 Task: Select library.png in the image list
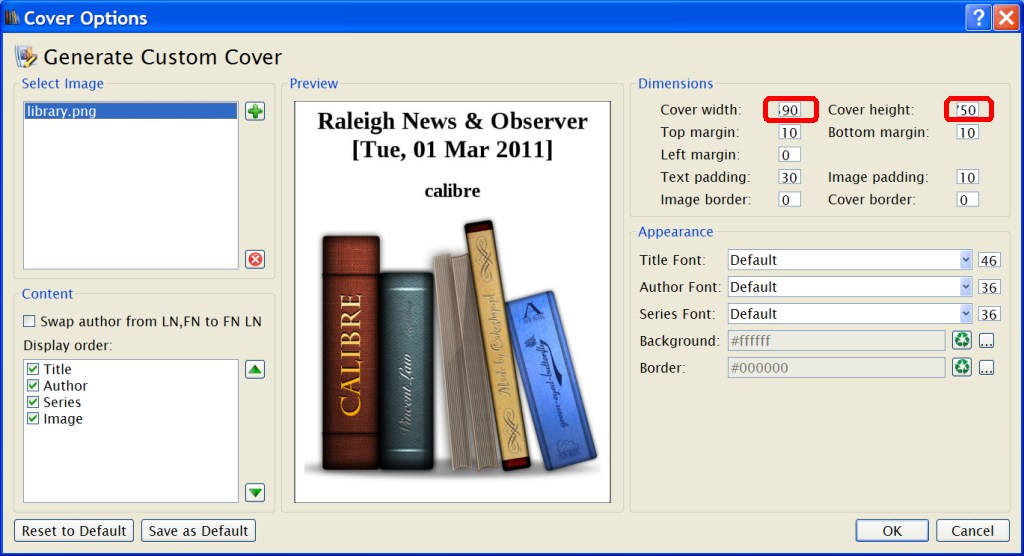(131, 111)
